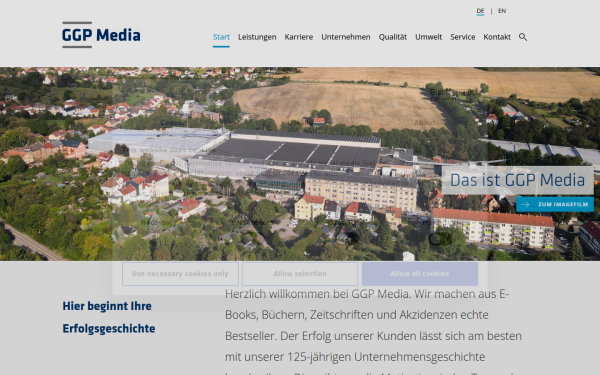This screenshot has width=600, height=375.
Task: Click the Zum Imagefilm button
Action: click(x=555, y=204)
